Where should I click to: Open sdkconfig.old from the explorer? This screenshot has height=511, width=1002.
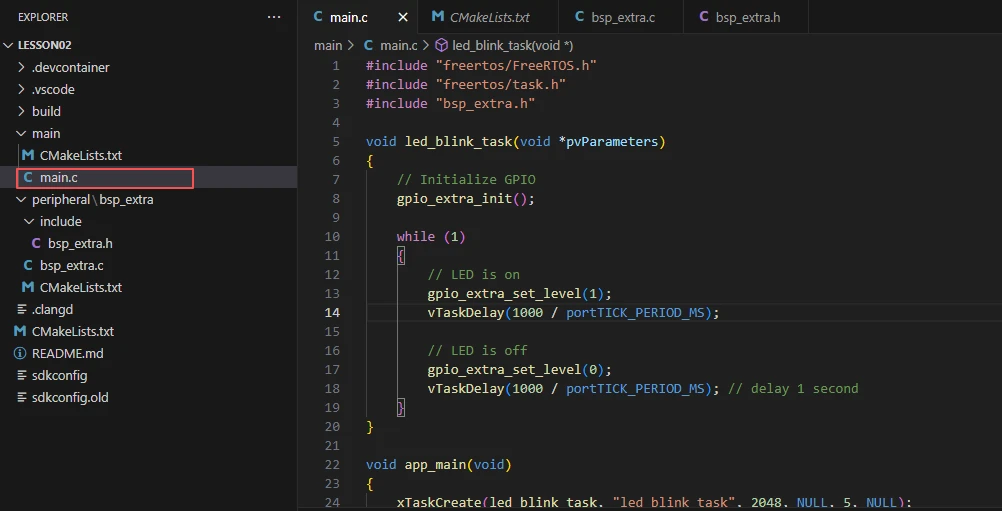click(69, 397)
